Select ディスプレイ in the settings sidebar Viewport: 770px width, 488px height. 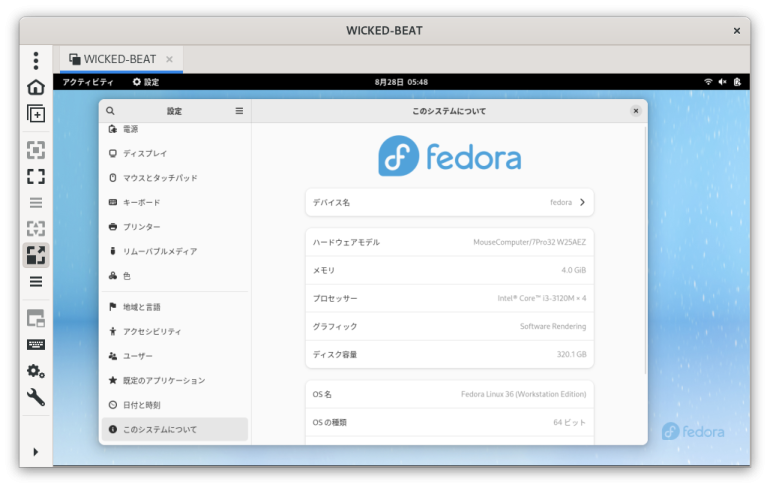point(145,153)
